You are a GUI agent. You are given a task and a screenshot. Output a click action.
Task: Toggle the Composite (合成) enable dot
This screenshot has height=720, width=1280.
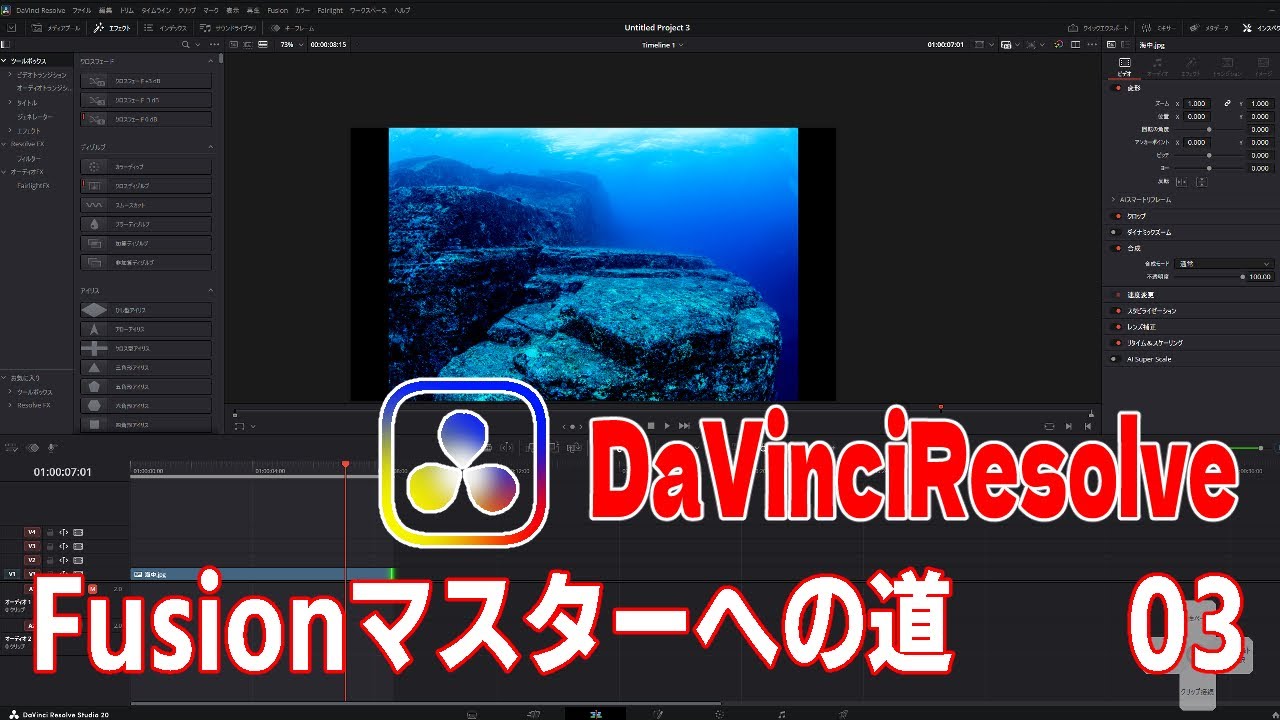point(1117,248)
